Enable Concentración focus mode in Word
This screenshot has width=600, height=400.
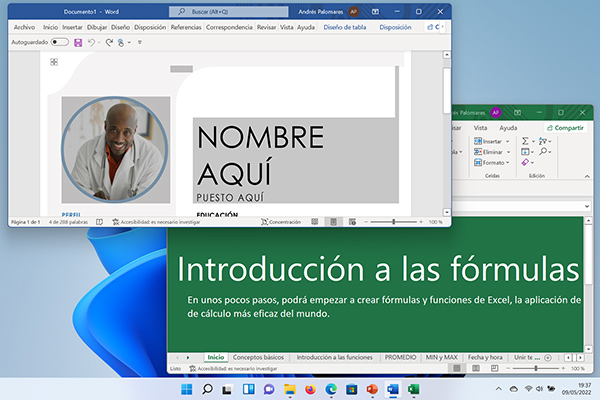[x=281, y=222]
